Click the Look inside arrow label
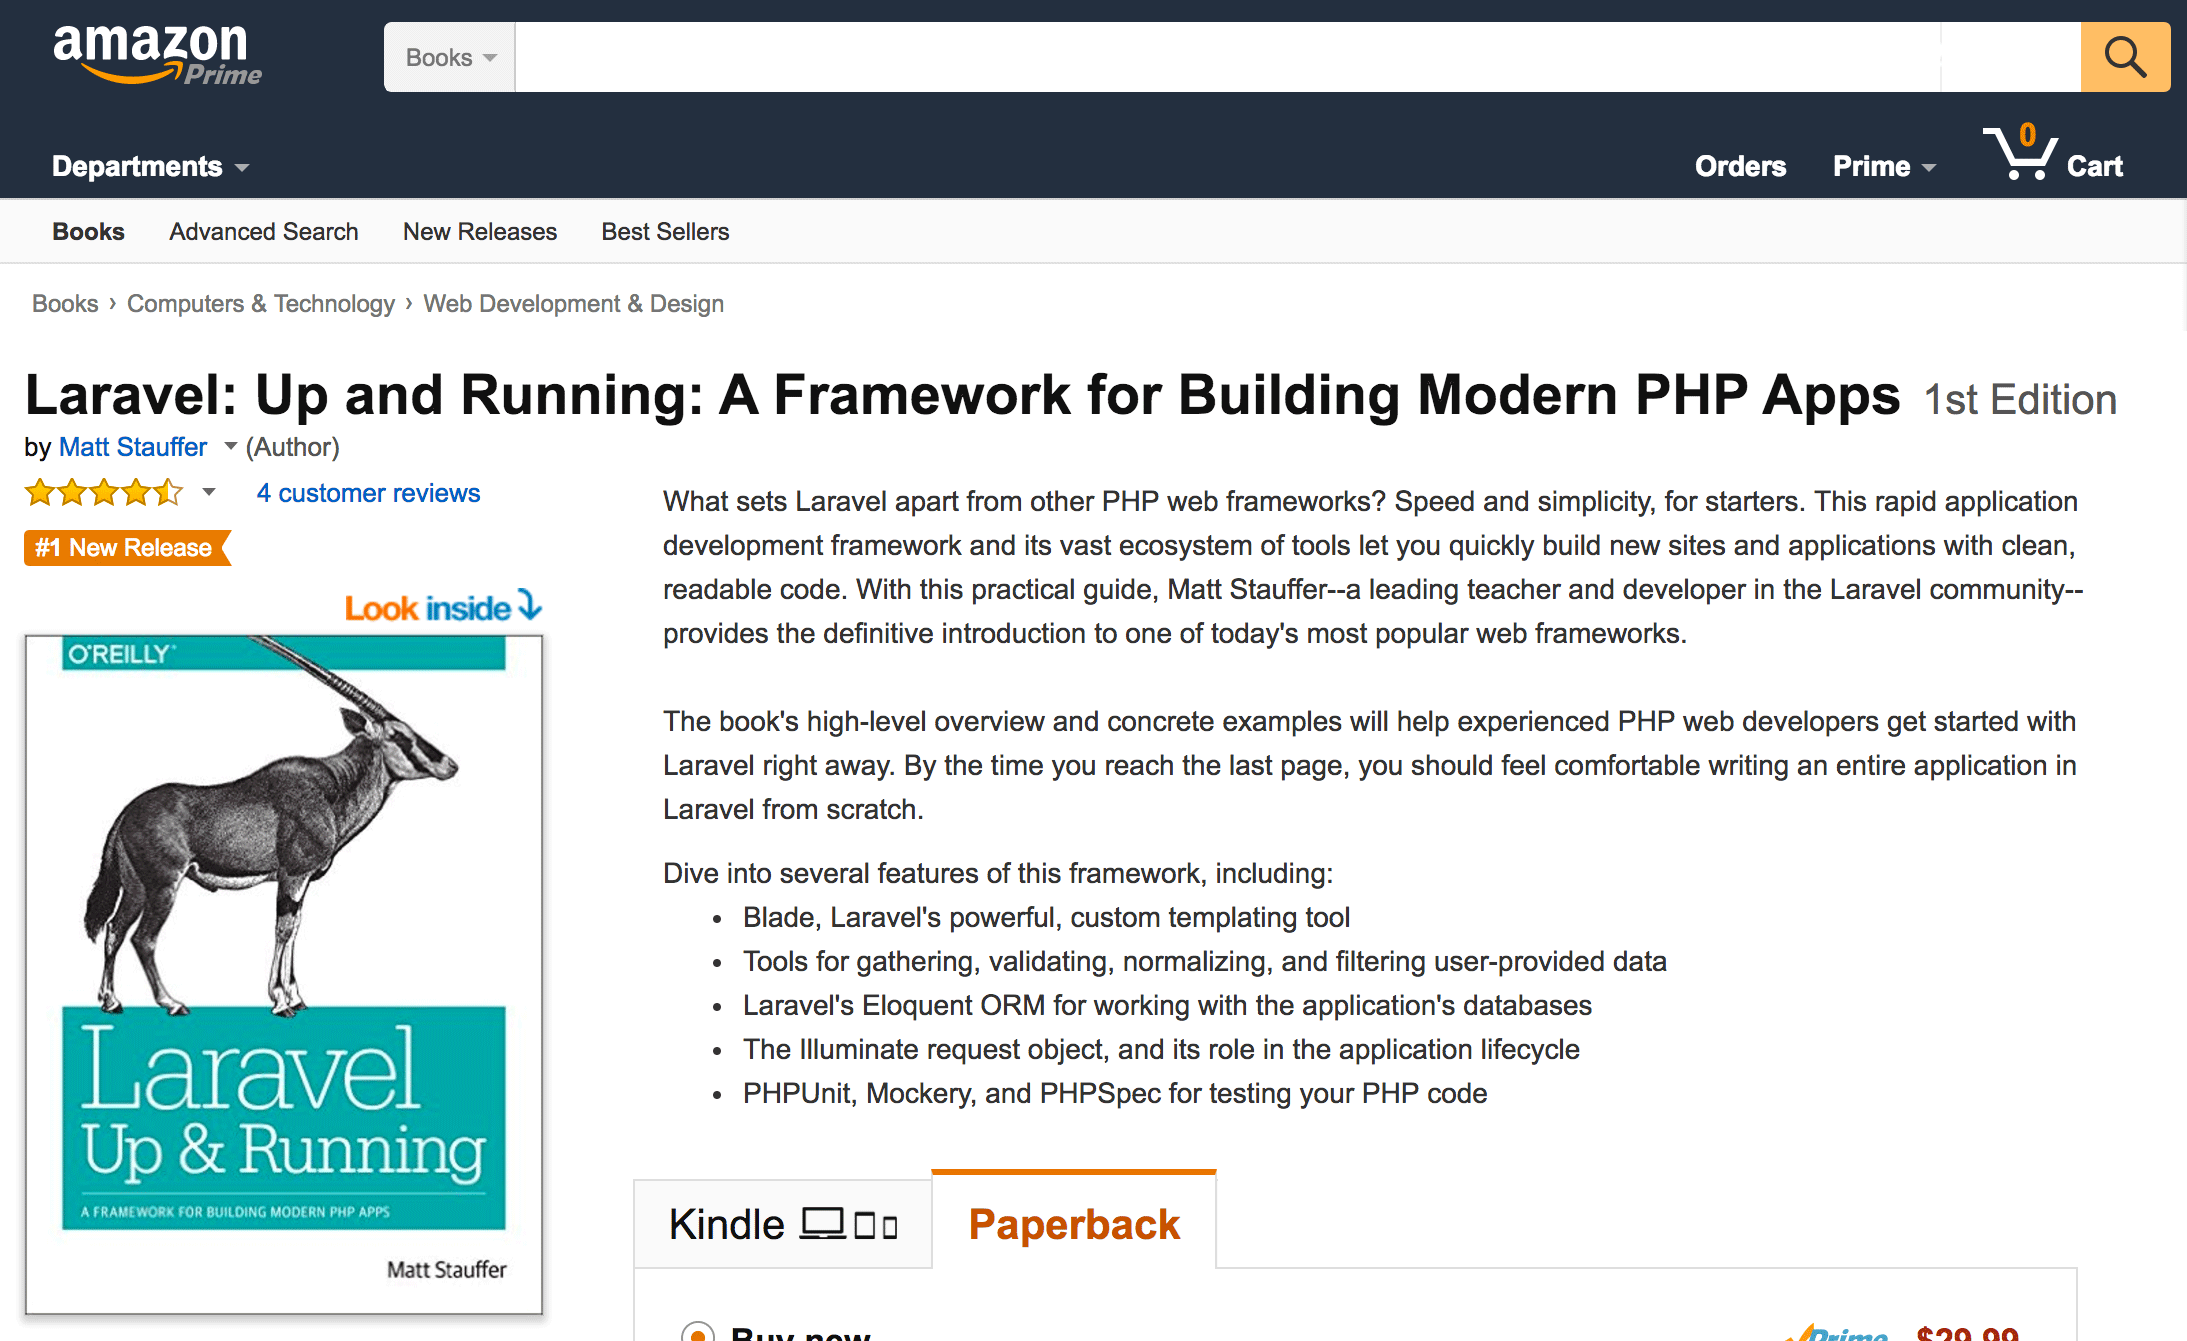 click(443, 607)
